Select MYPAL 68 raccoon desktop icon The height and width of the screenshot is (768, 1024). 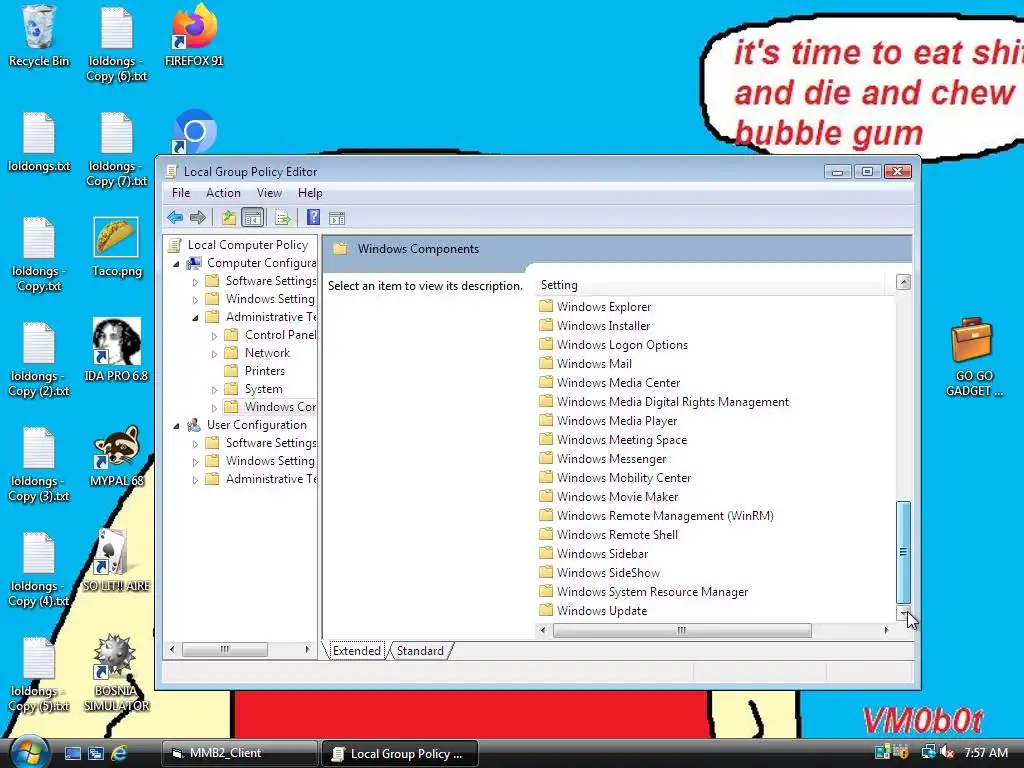click(x=116, y=456)
